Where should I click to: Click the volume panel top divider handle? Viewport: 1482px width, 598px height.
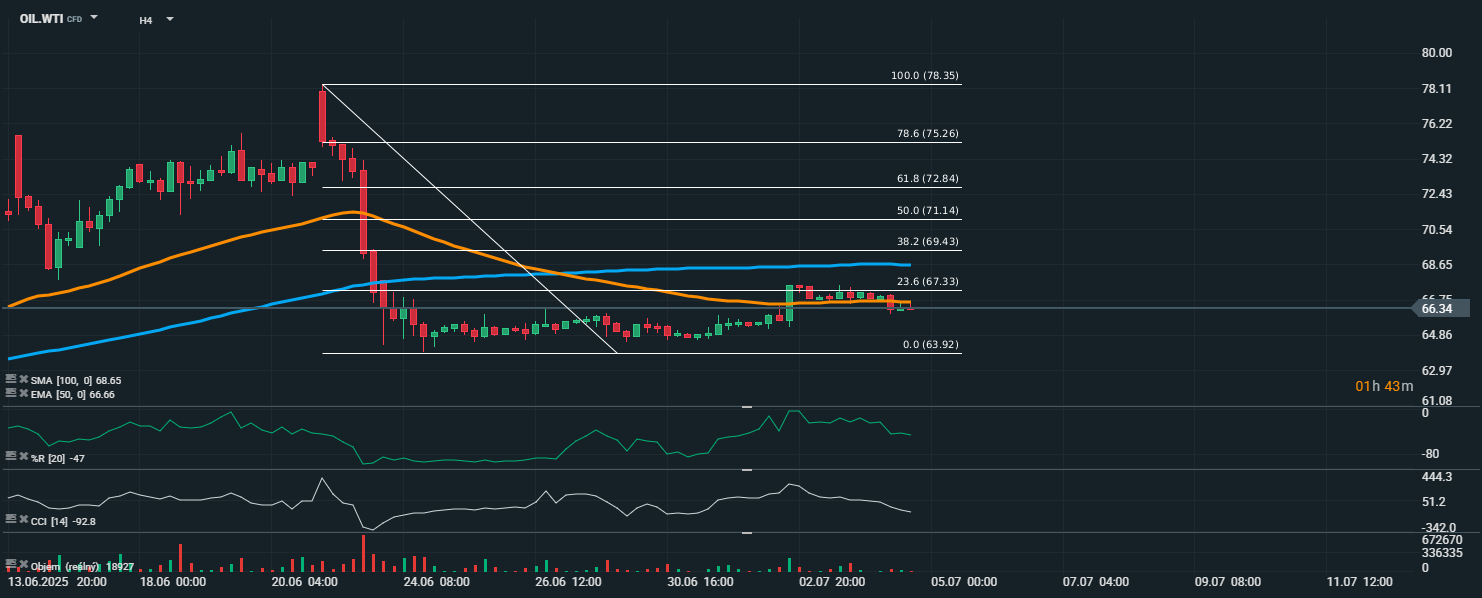tap(746, 533)
